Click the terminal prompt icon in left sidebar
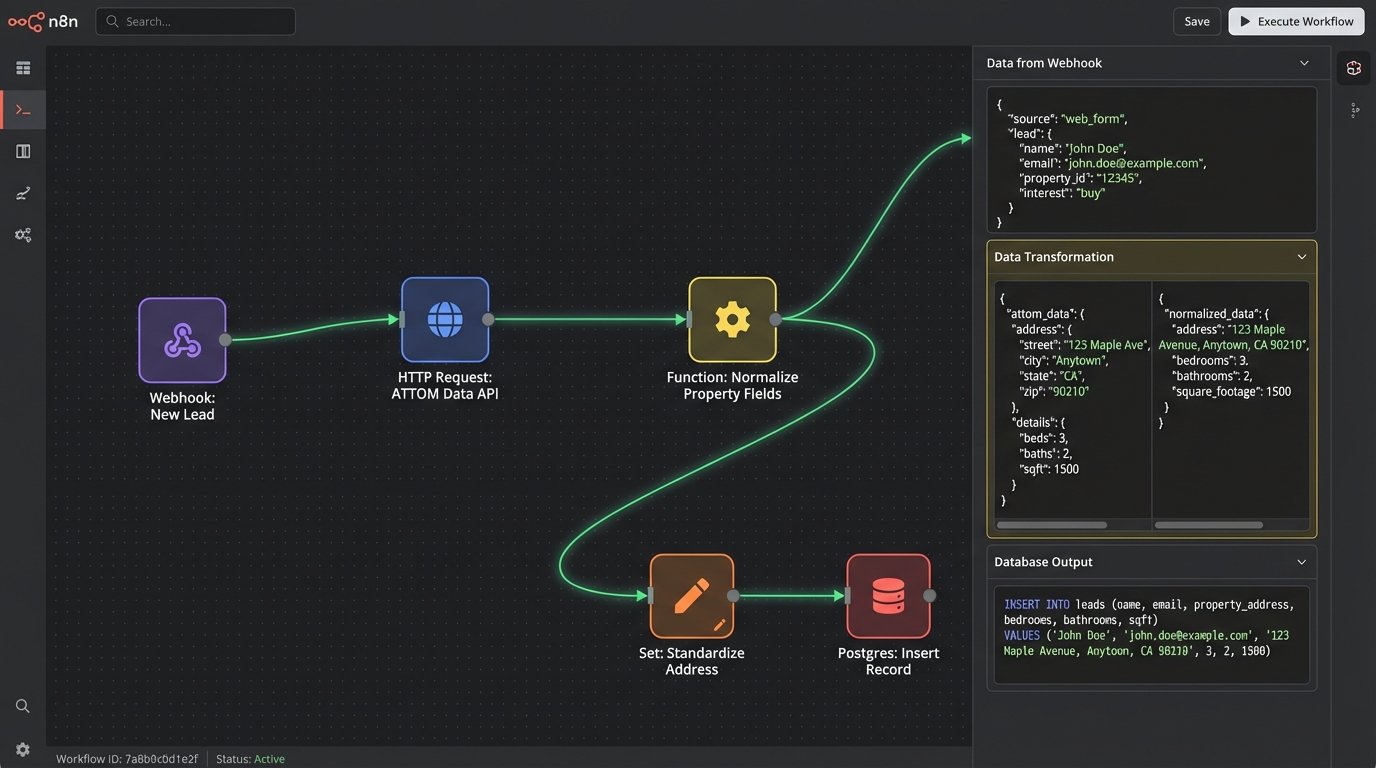This screenshot has height=768, width=1376. (23, 110)
